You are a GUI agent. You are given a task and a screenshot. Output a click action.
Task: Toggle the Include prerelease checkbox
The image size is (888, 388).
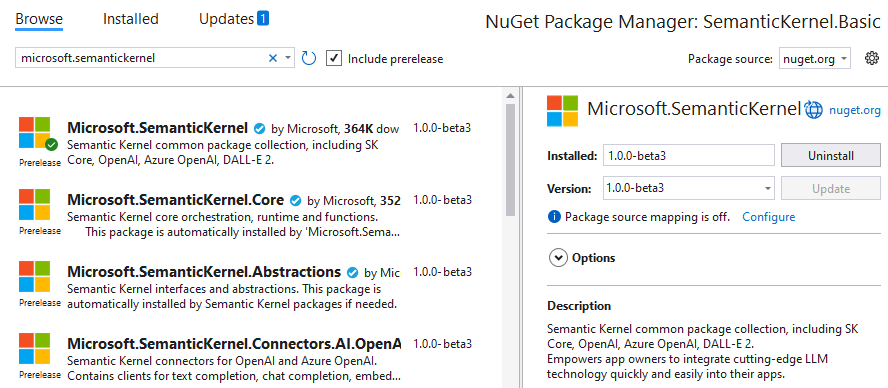334,58
